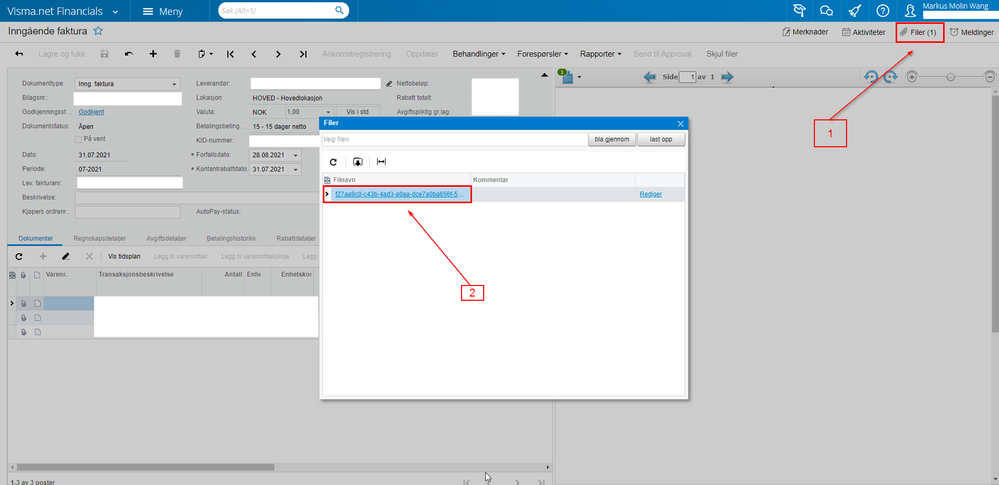999x485 pixels.
Task: Open the uploaded file link in Filer
Action: coord(399,194)
